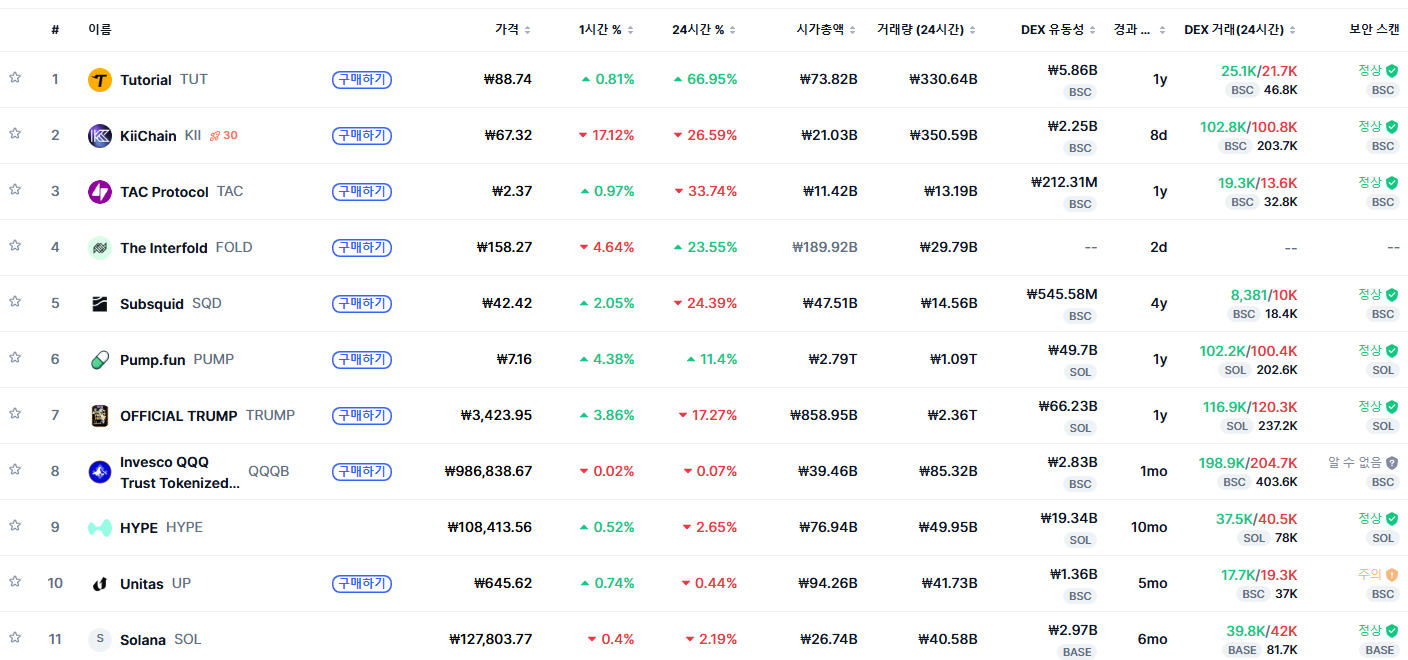Sort by DEX 유동성 column
This screenshot has height=660, width=1408.
(1059, 30)
